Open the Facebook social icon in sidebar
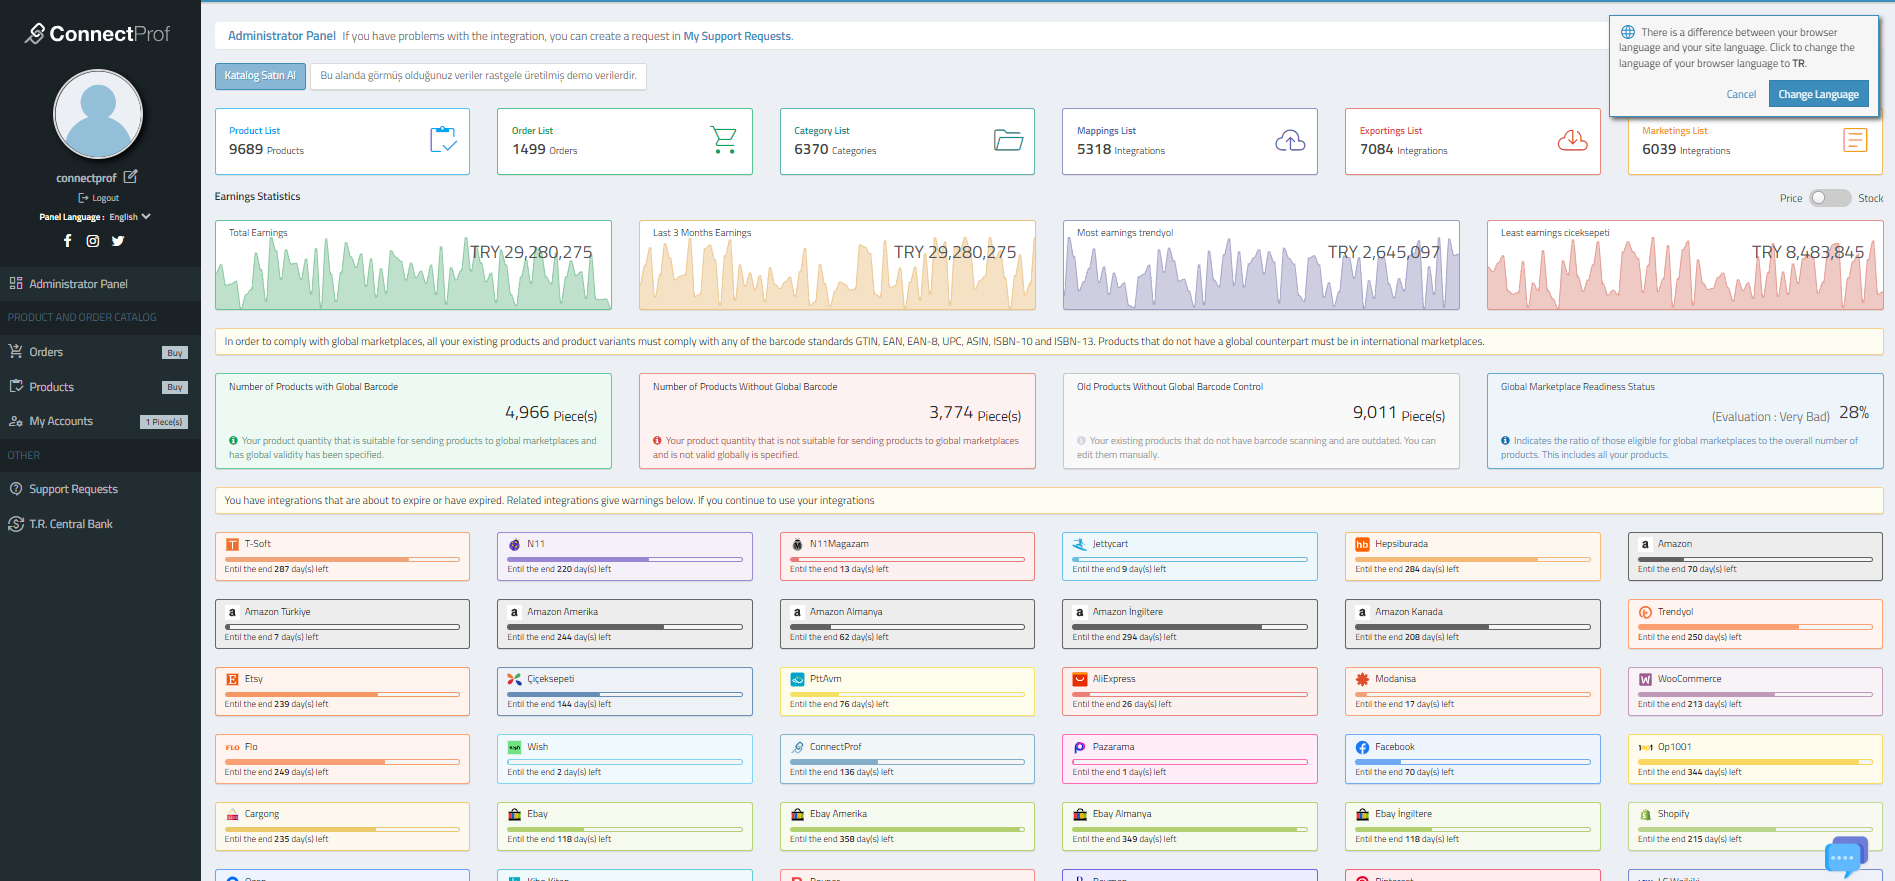 68,241
